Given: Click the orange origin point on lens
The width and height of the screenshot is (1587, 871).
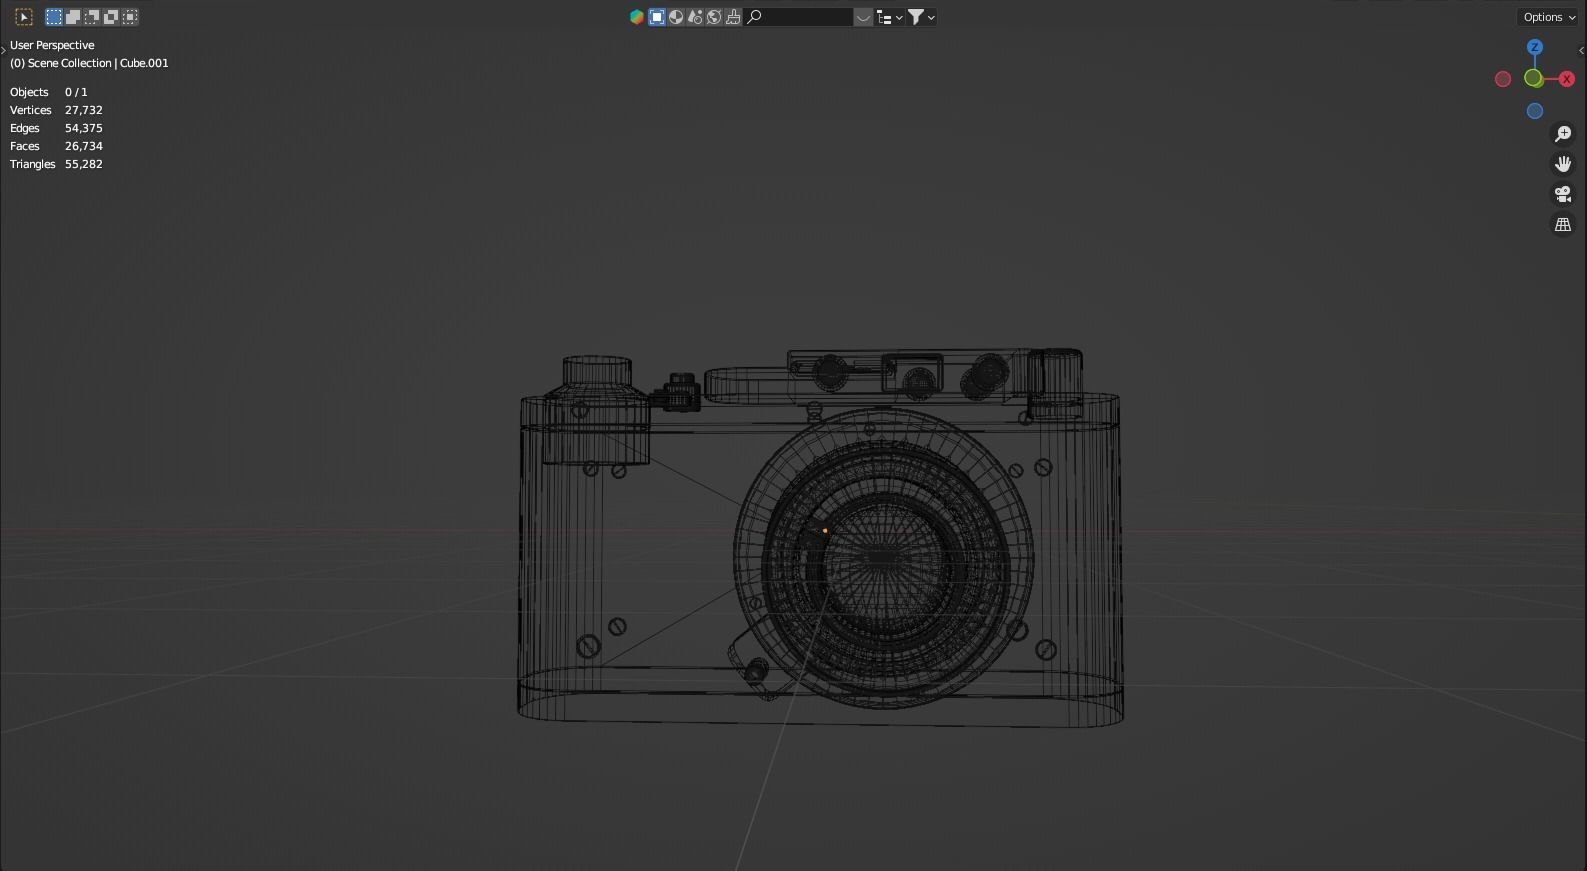Looking at the screenshot, I should [825, 531].
